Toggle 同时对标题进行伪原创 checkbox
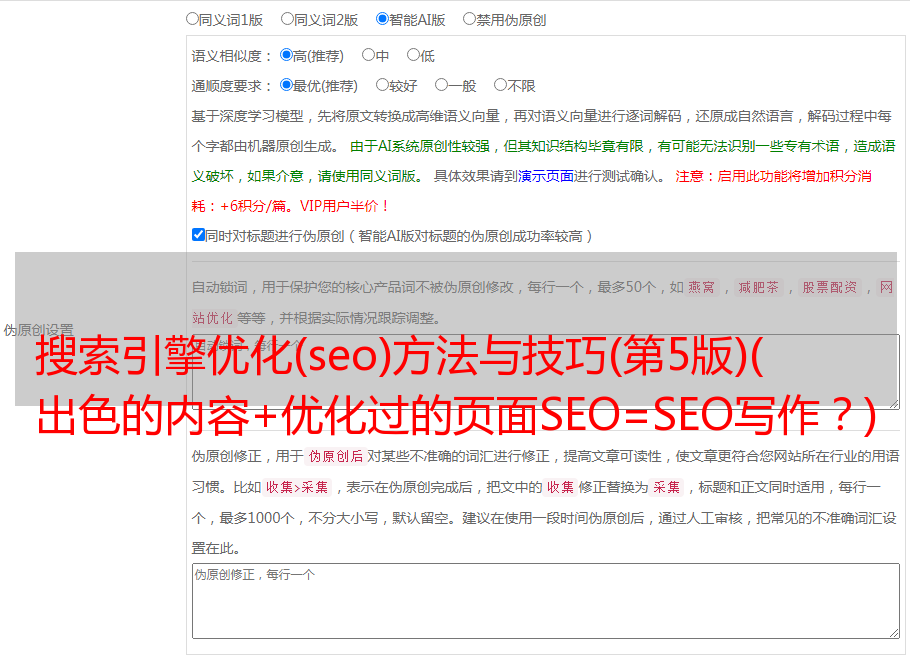The width and height of the screenshot is (911, 658). (x=198, y=235)
